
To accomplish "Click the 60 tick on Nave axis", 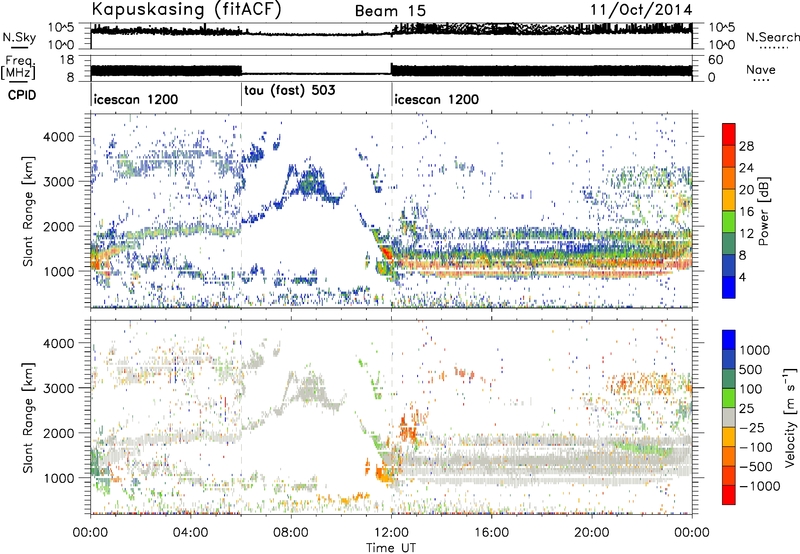I will (716, 60).
